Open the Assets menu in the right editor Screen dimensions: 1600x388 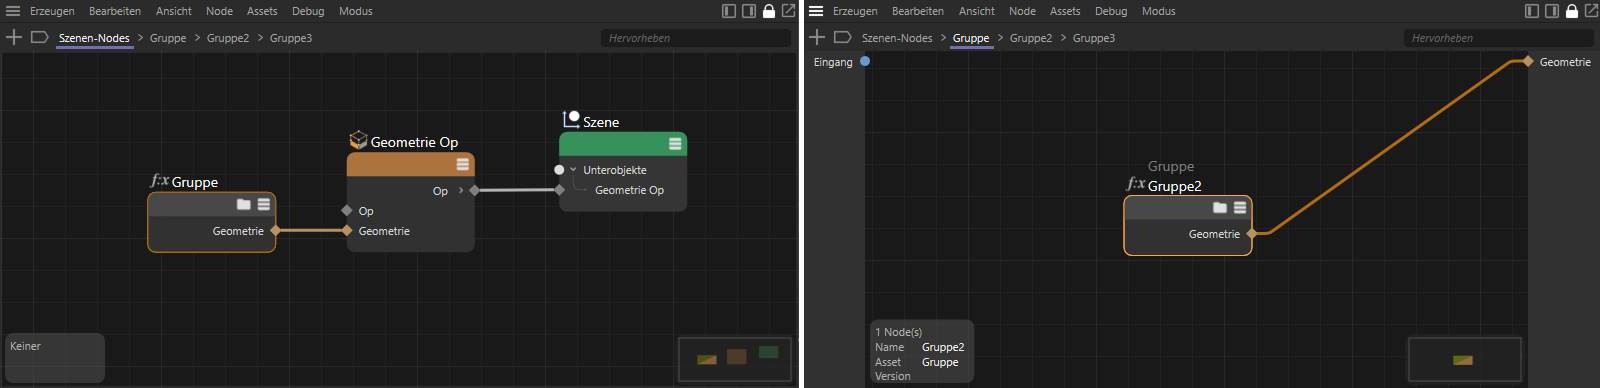[1065, 11]
